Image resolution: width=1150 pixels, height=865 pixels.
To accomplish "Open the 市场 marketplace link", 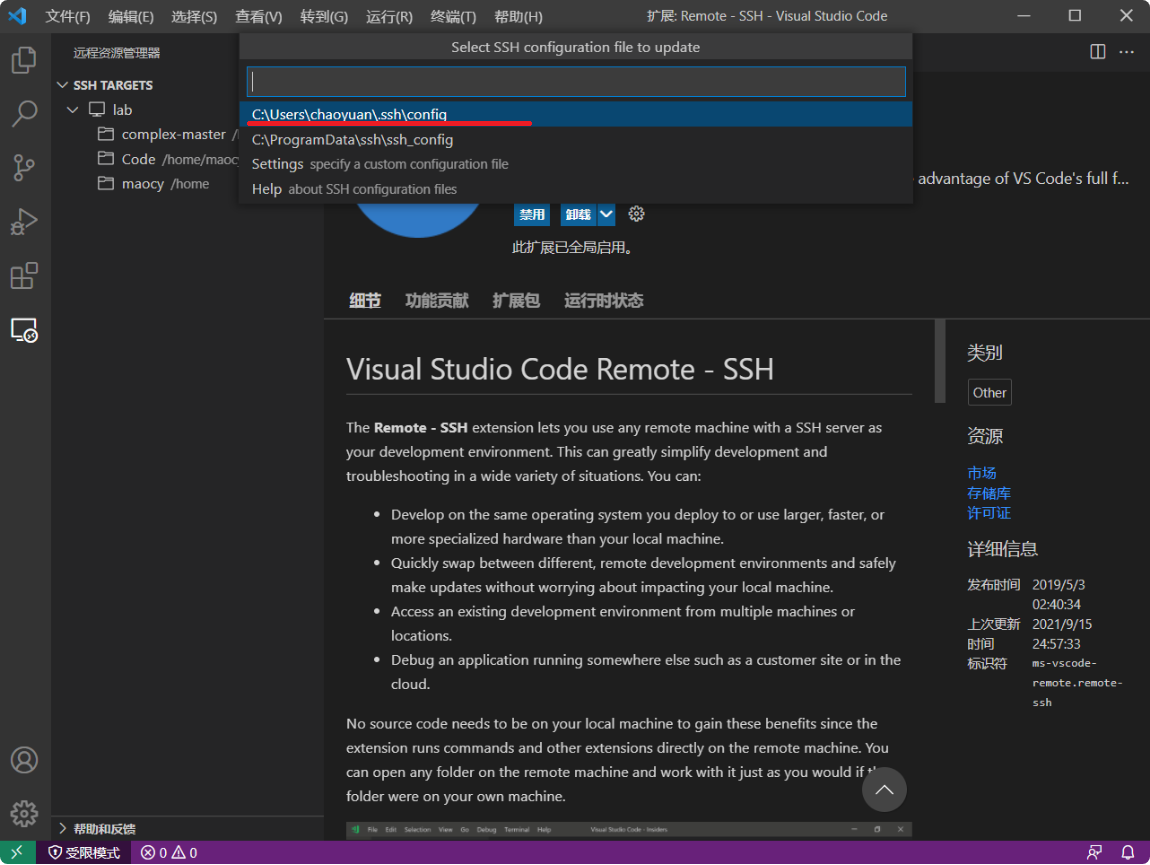I will point(981,473).
